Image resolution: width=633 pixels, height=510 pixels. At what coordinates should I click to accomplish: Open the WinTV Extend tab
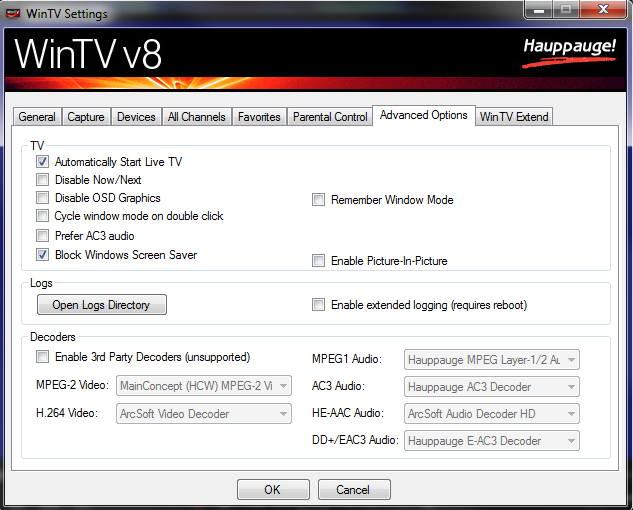[514, 117]
